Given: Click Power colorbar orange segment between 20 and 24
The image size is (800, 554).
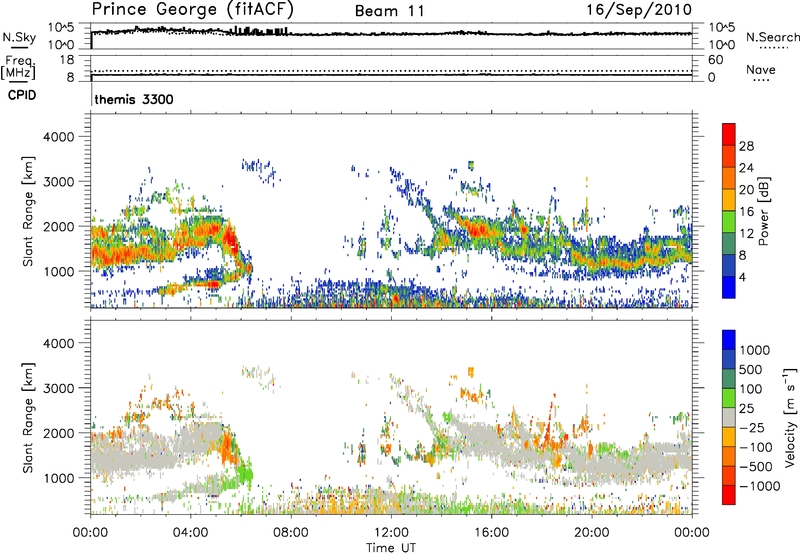Looking at the screenshot, I should 729,178.
